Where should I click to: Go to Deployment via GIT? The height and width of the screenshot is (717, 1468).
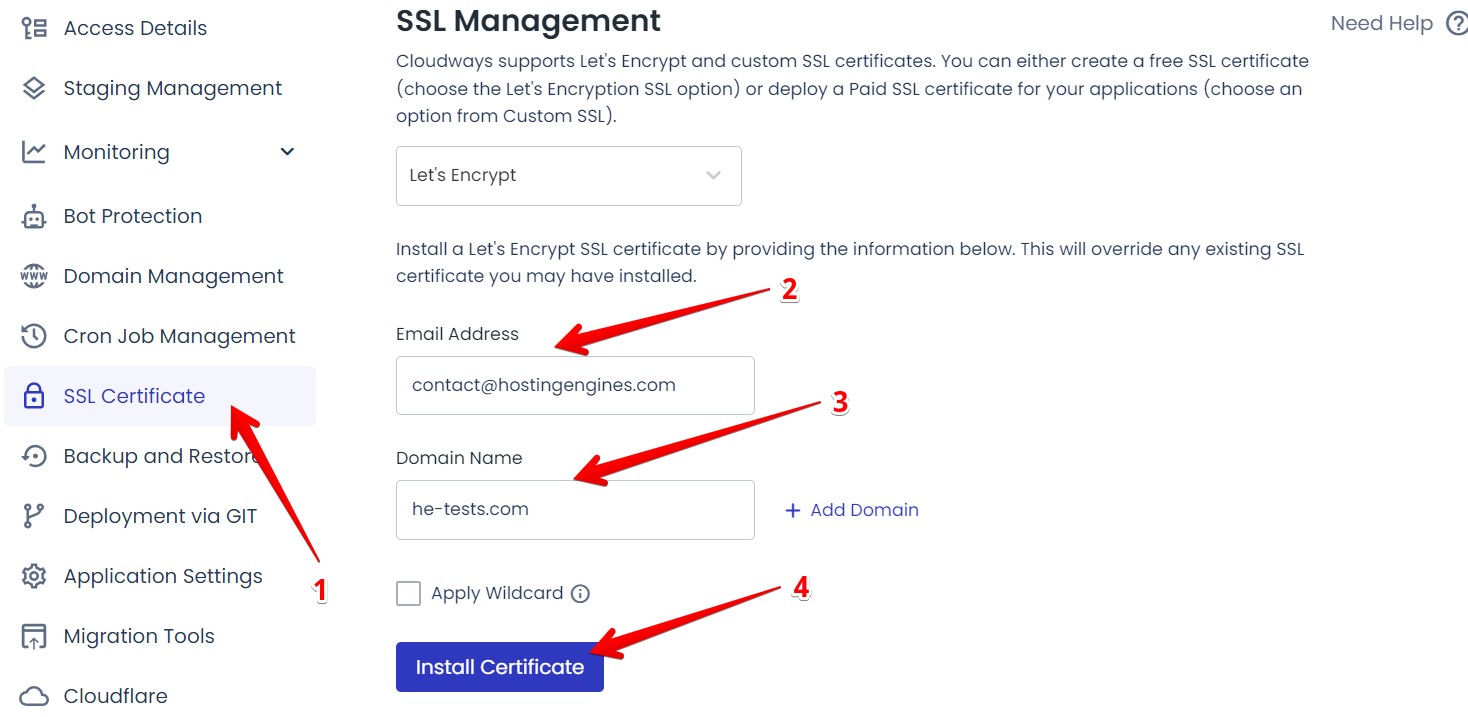click(x=160, y=516)
